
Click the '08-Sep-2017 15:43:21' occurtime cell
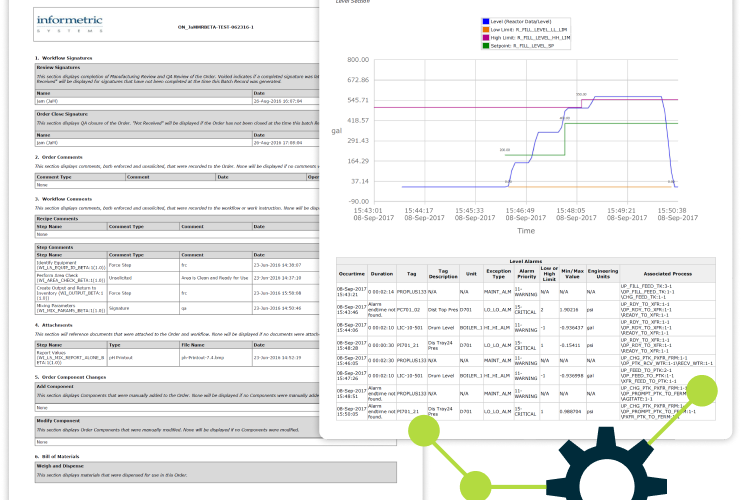coord(352,292)
